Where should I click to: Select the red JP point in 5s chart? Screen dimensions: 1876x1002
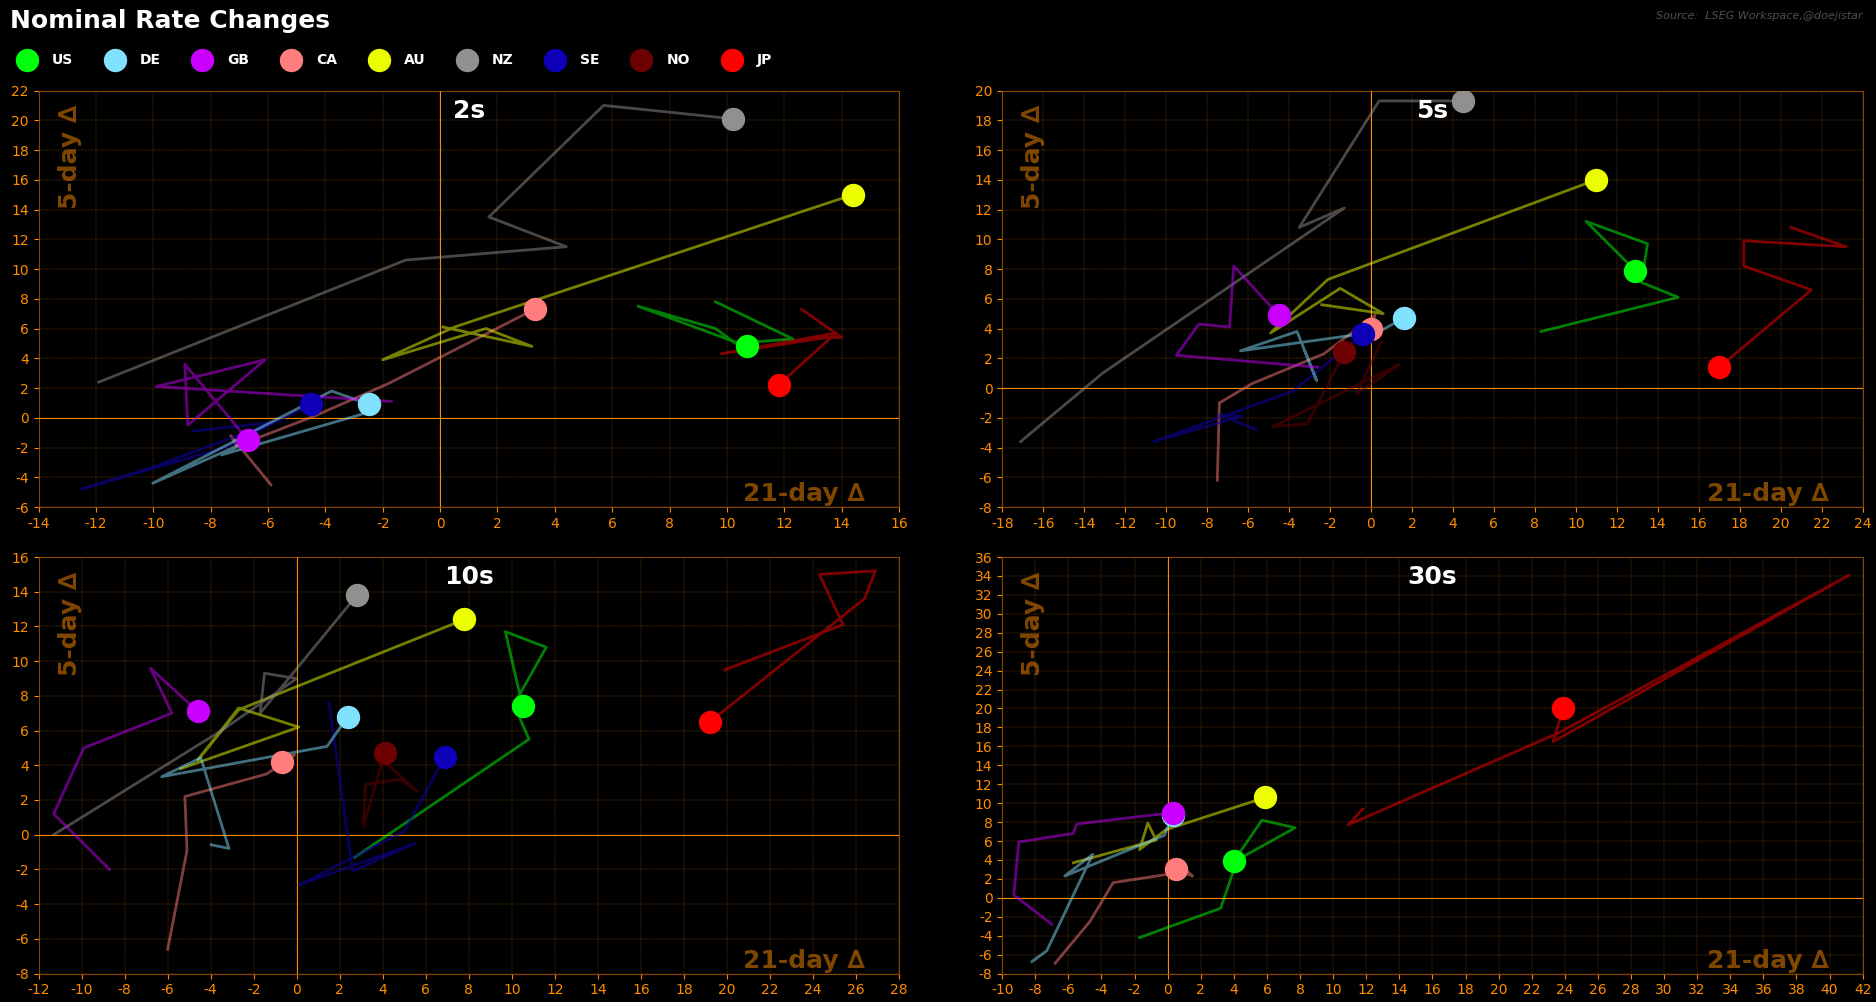click(1719, 367)
